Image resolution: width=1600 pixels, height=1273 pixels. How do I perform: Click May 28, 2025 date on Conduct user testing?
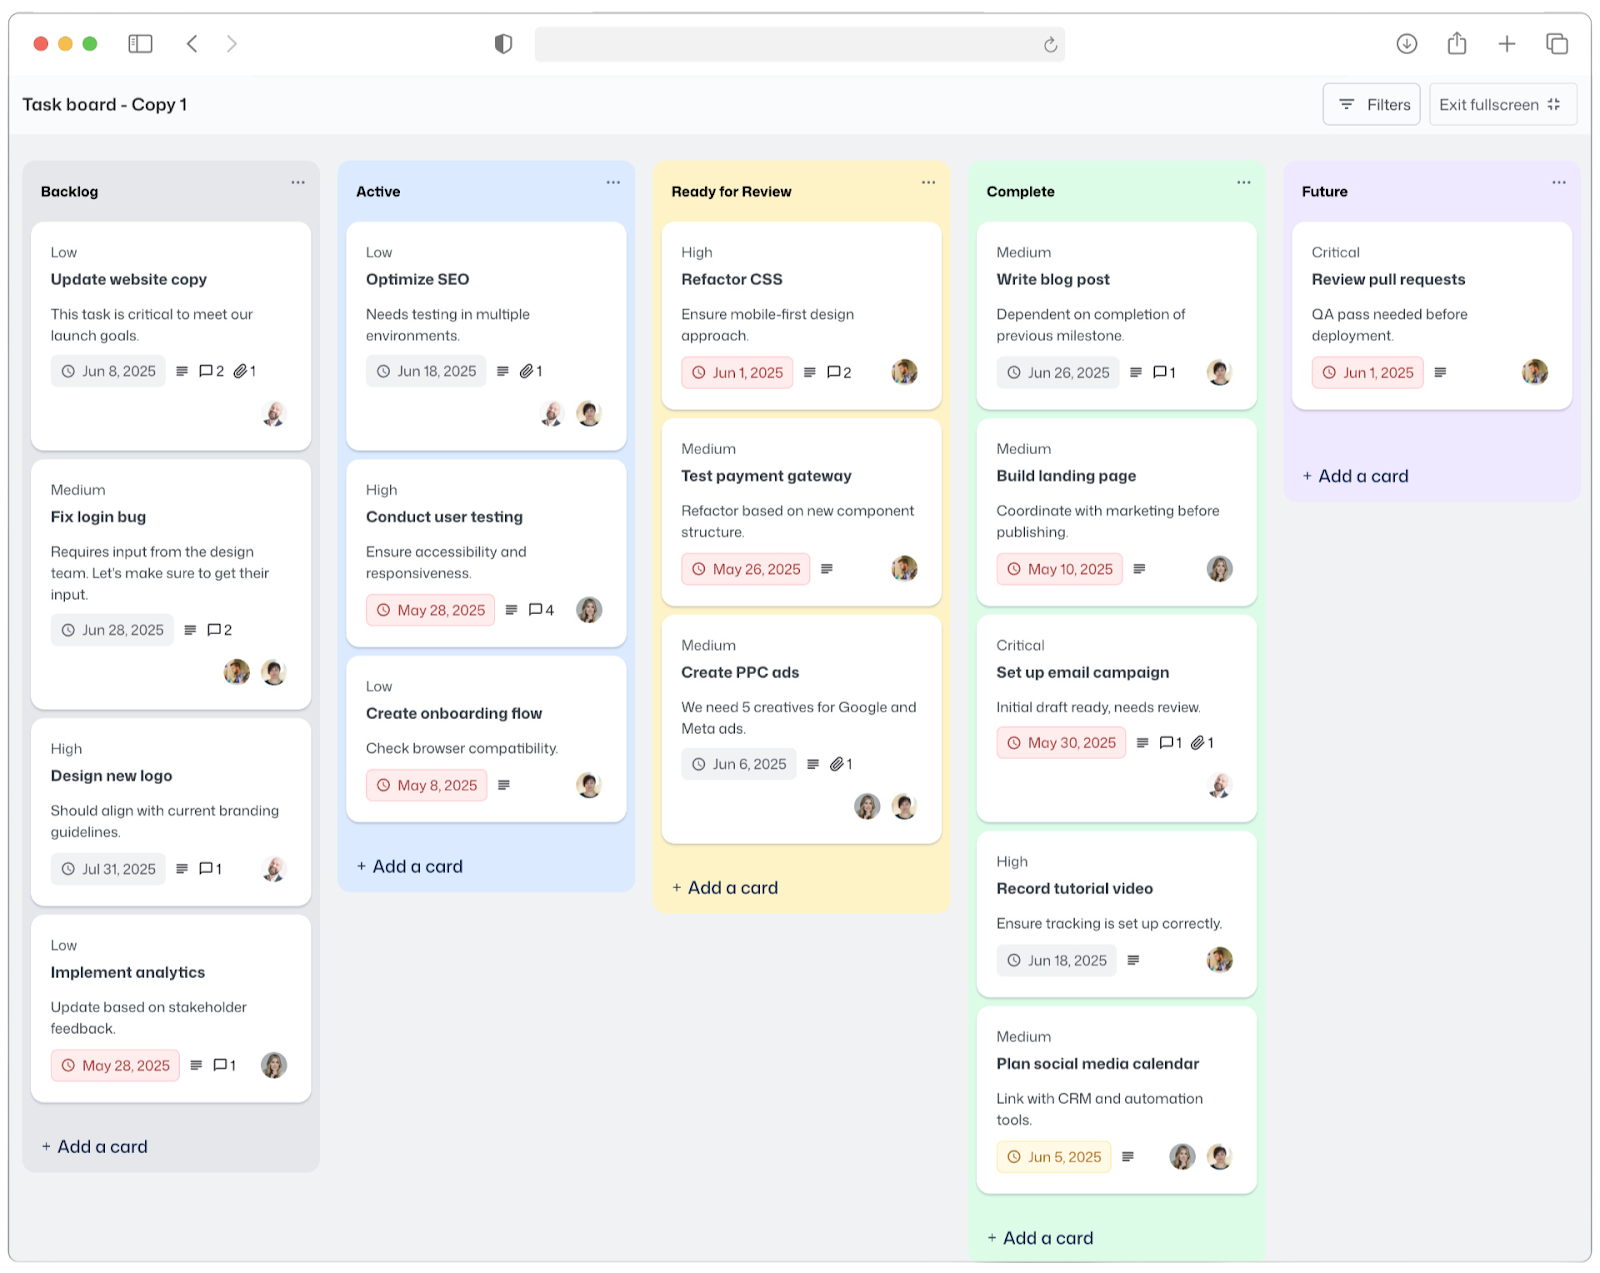point(430,610)
